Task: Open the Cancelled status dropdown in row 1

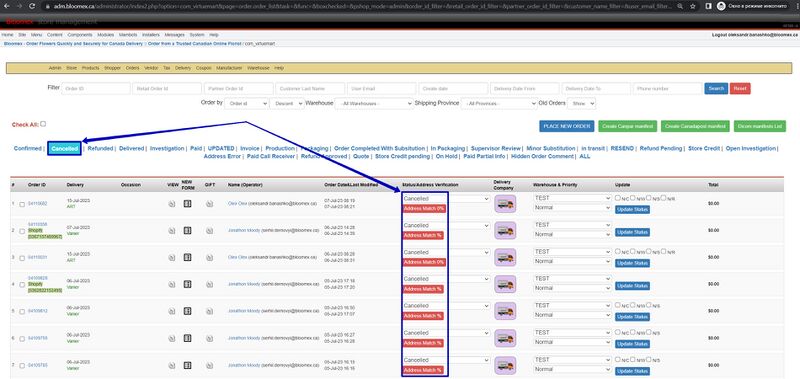Action: click(x=446, y=198)
